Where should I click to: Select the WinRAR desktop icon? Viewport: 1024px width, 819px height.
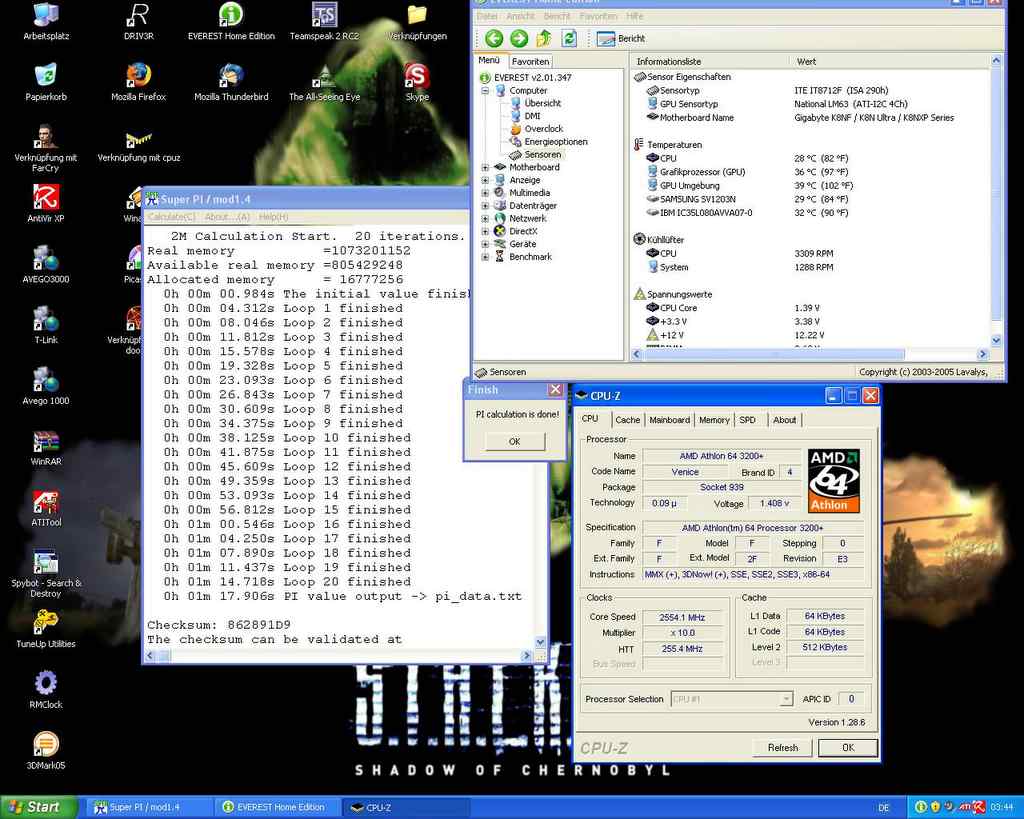tap(46, 447)
